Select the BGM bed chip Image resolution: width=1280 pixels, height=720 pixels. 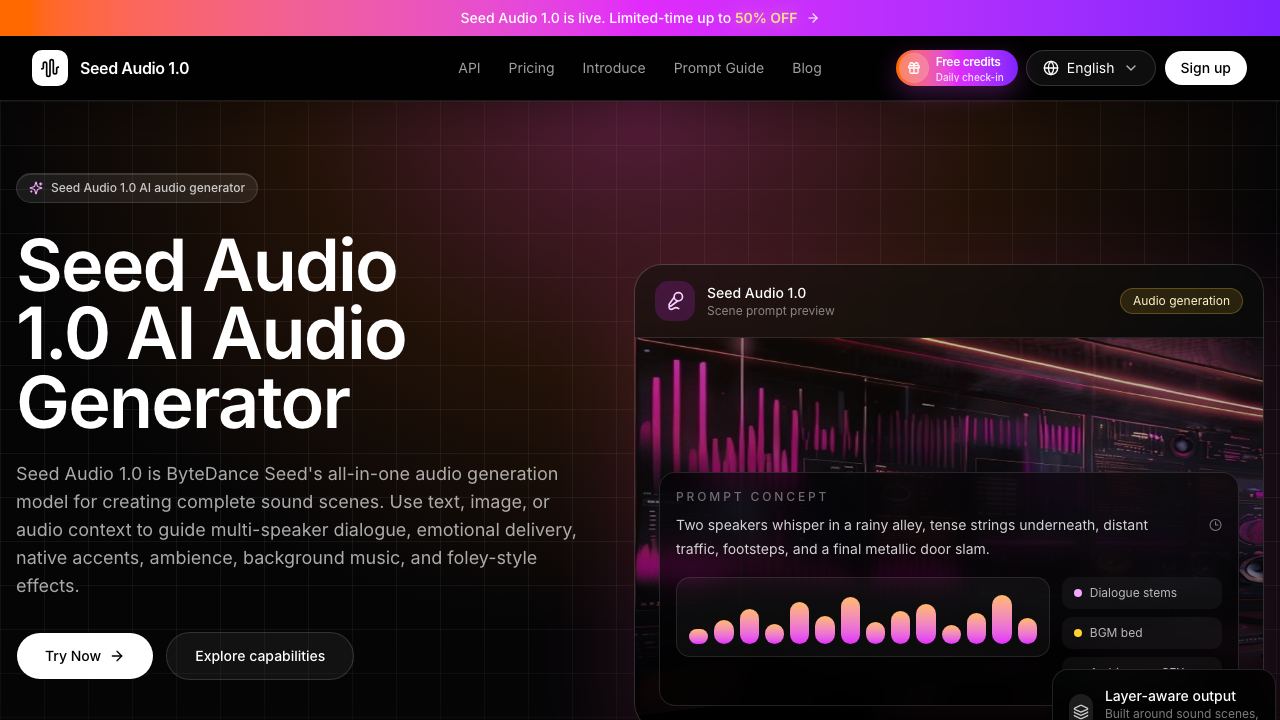(x=1142, y=633)
